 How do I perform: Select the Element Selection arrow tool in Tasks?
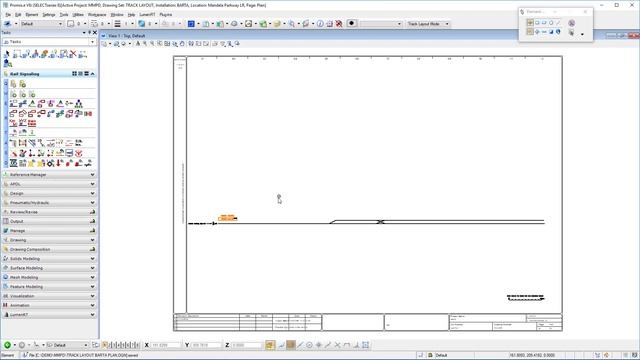pos(7,54)
